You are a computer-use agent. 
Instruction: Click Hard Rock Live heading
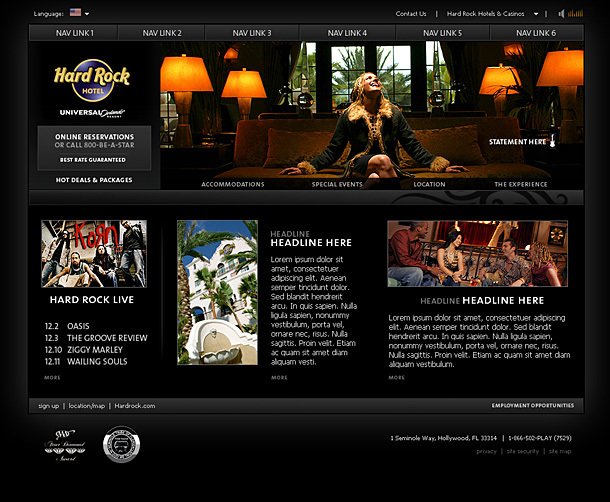(92, 300)
